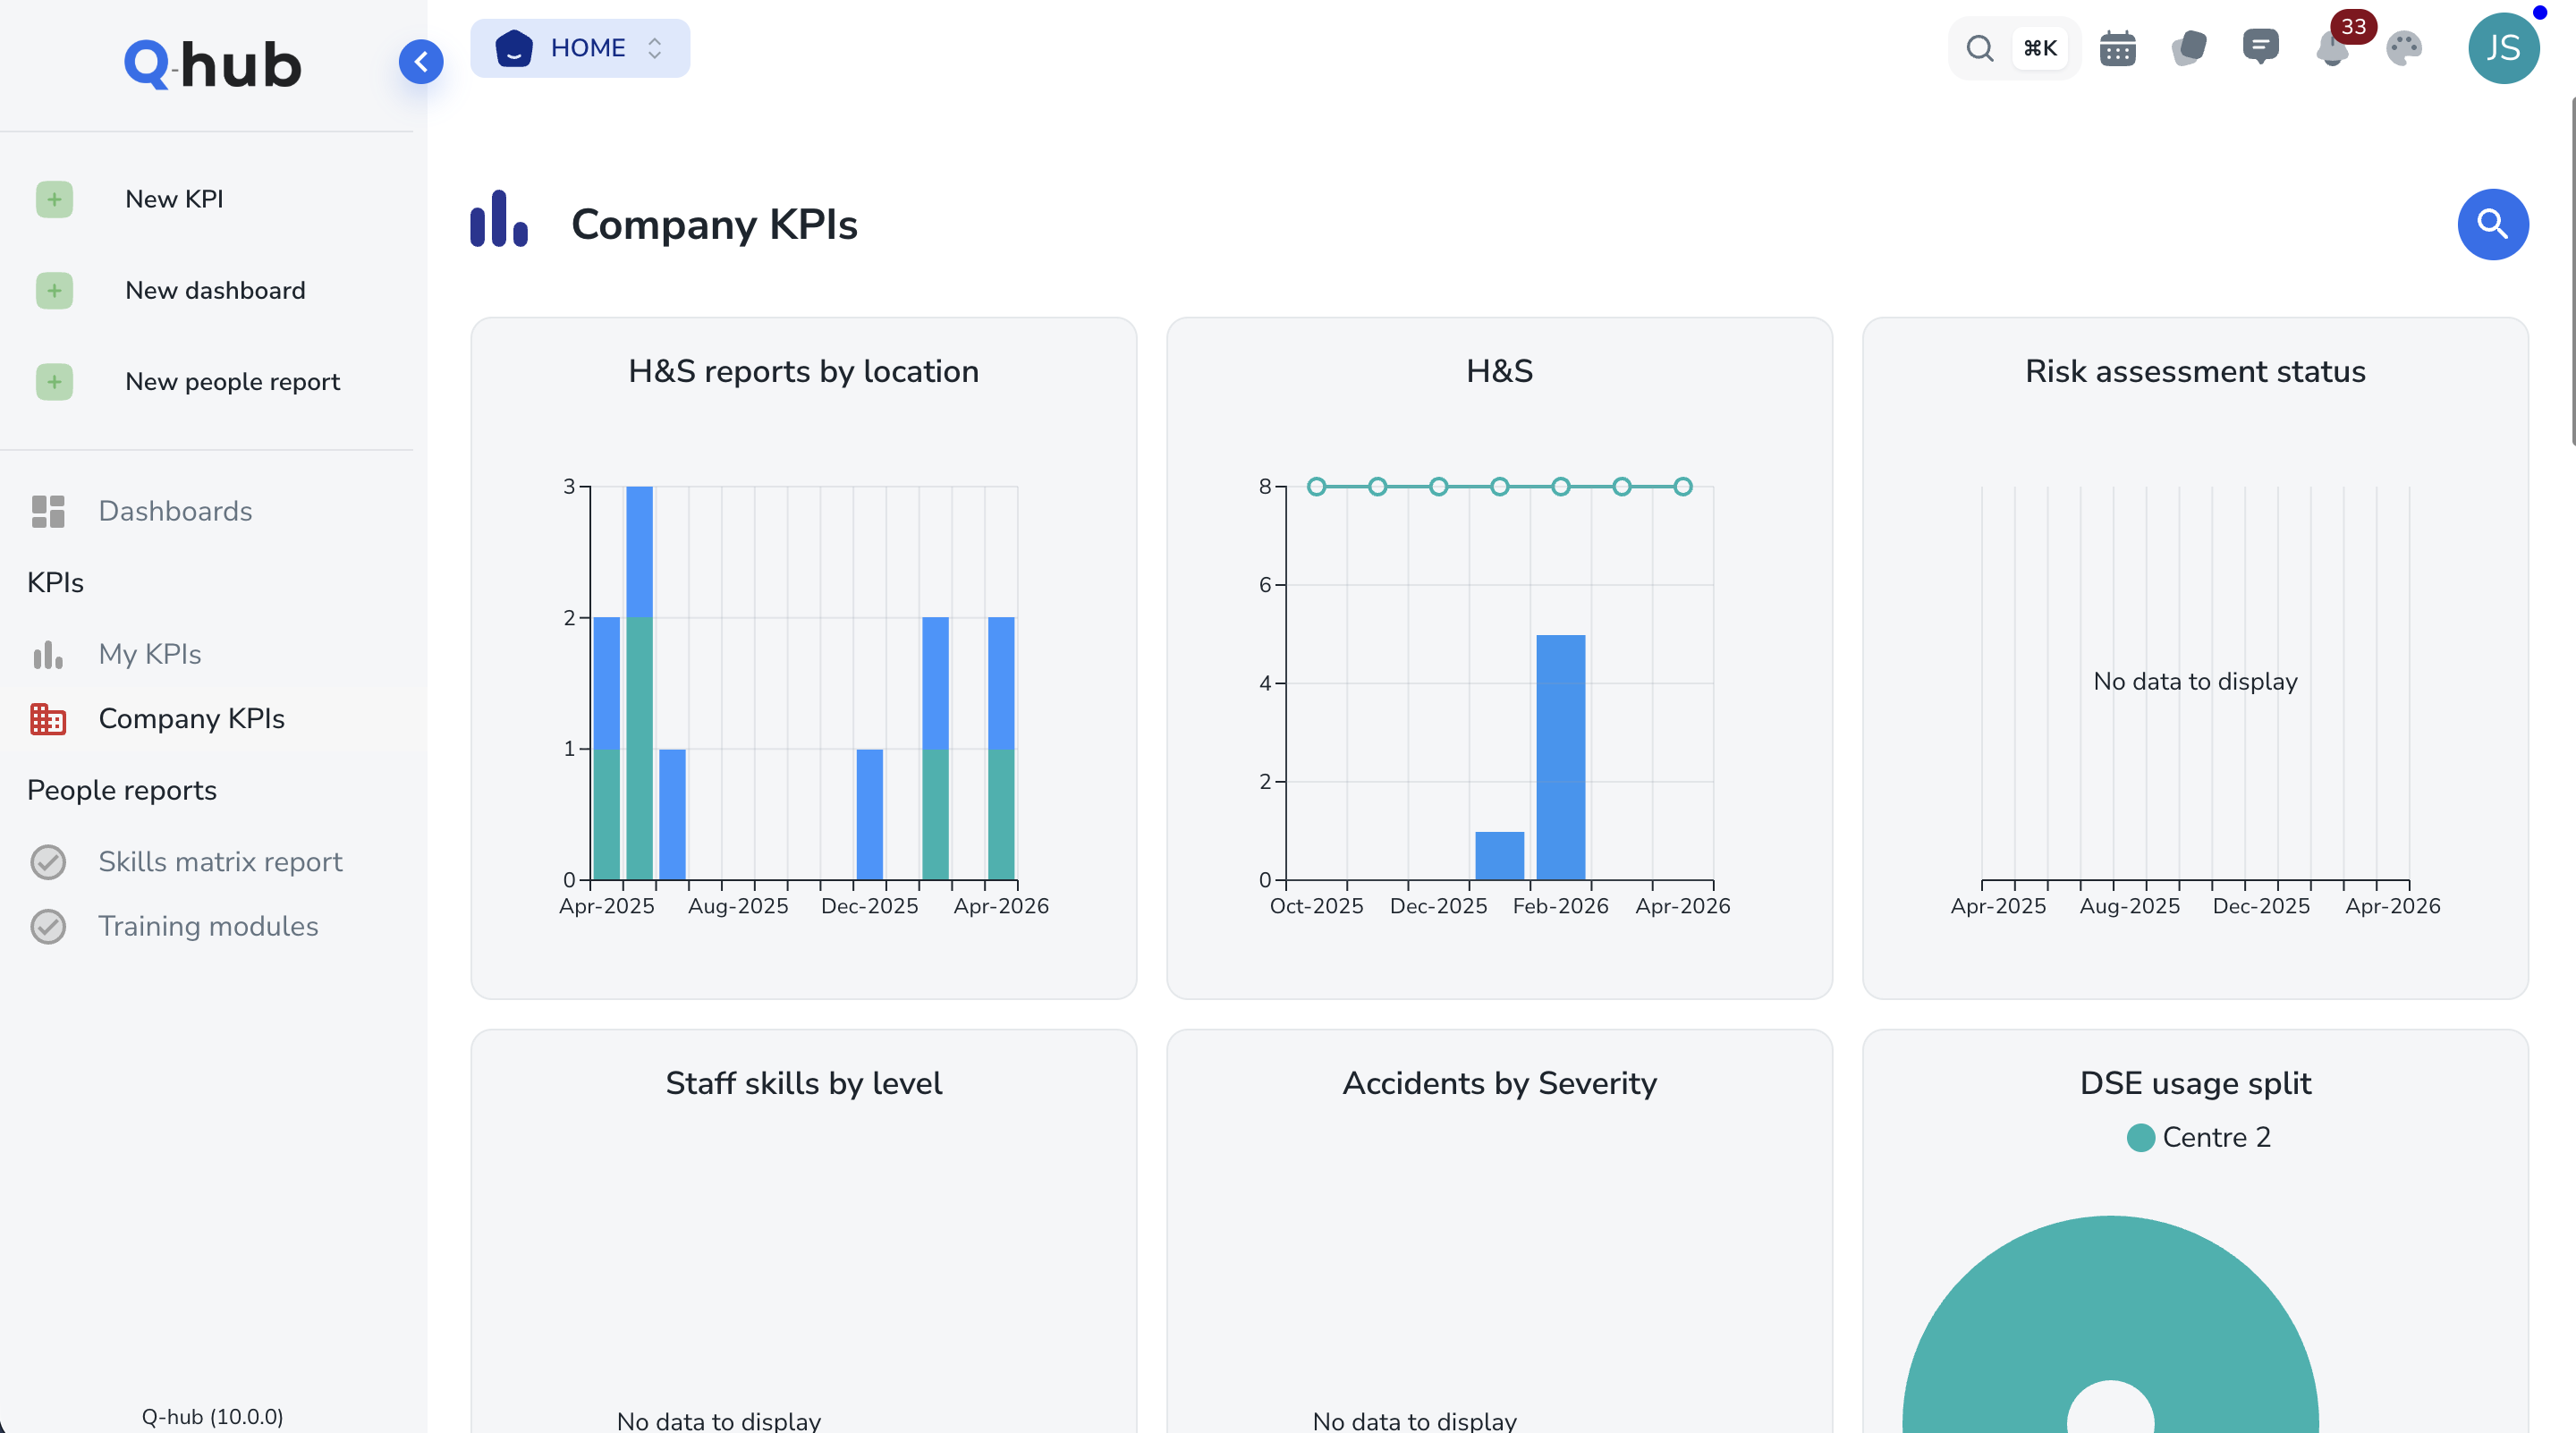2576x1433 pixels.
Task: Expand the People reports section
Action: [x=121, y=790]
